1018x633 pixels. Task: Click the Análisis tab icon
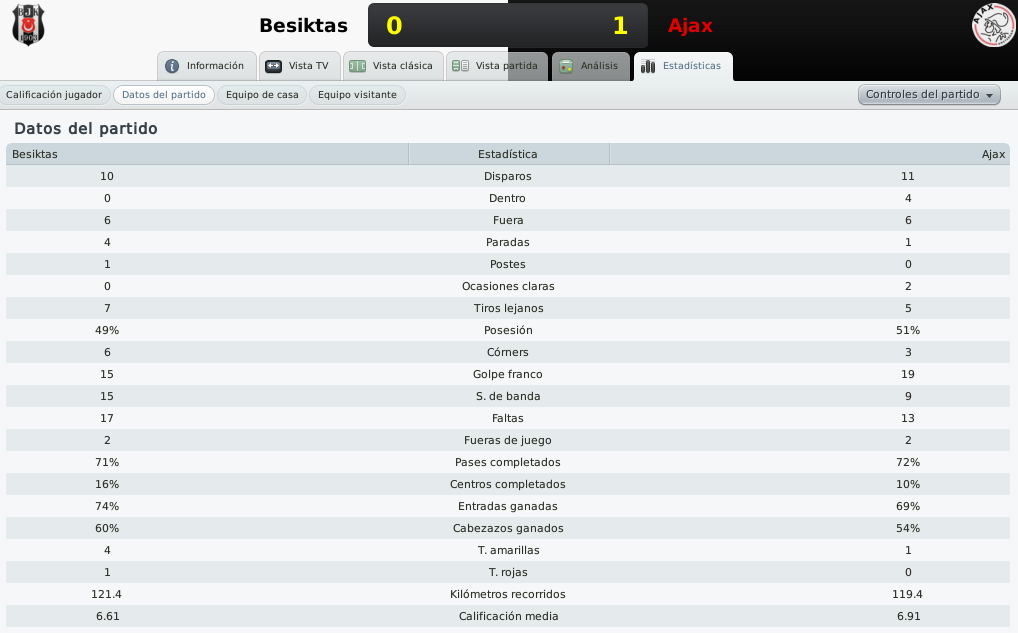(566, 66)
